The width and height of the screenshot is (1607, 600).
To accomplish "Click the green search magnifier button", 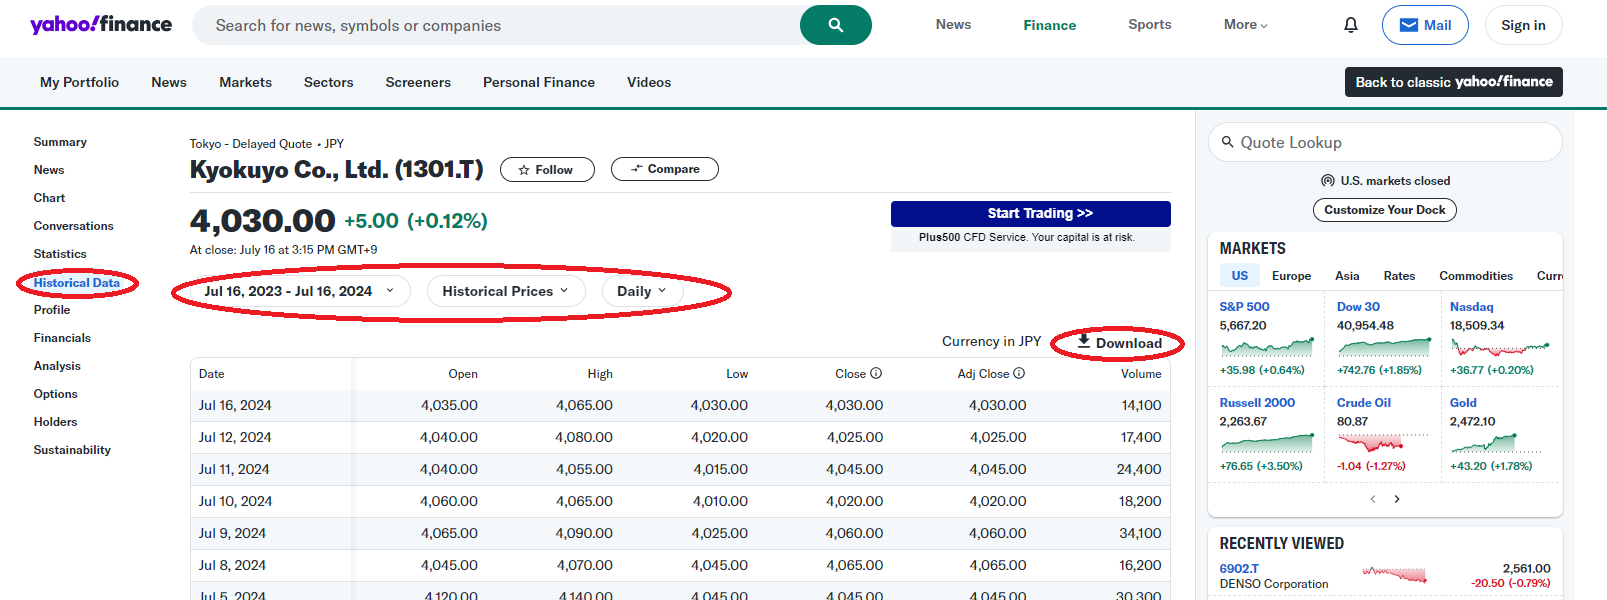I will pyautogui.click(x=836, y=25).
